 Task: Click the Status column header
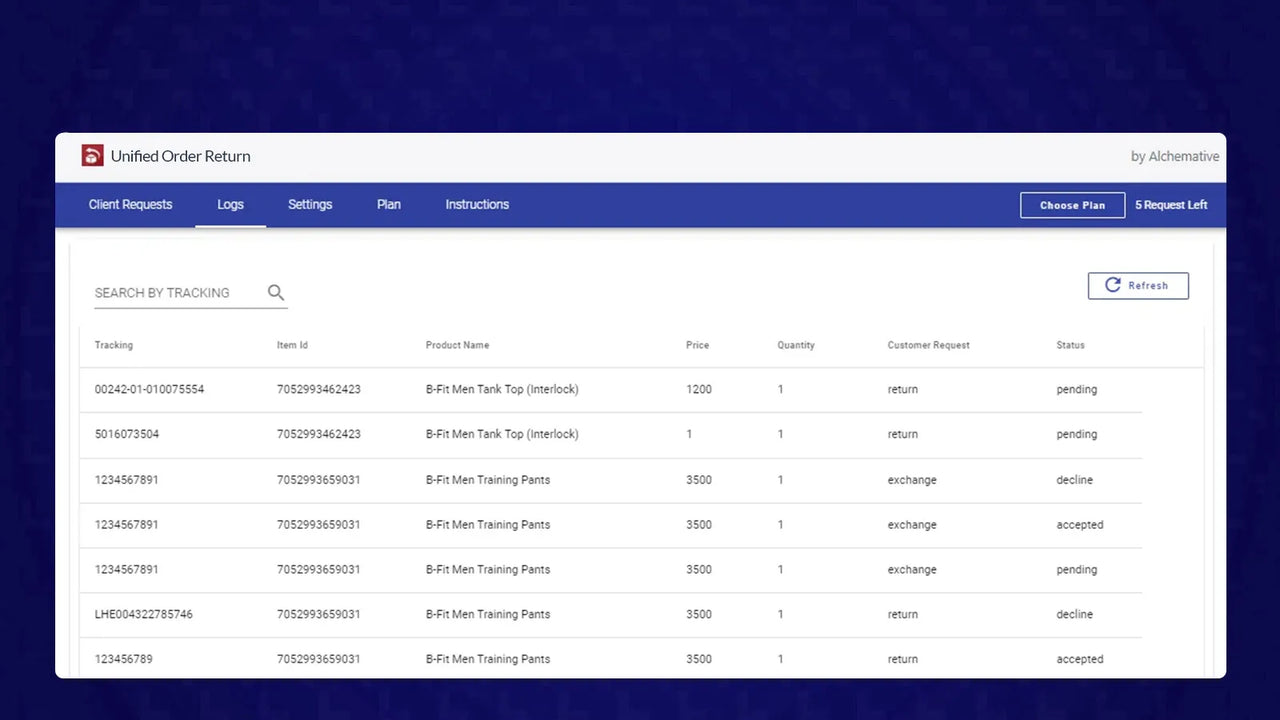coord(1070,345)
